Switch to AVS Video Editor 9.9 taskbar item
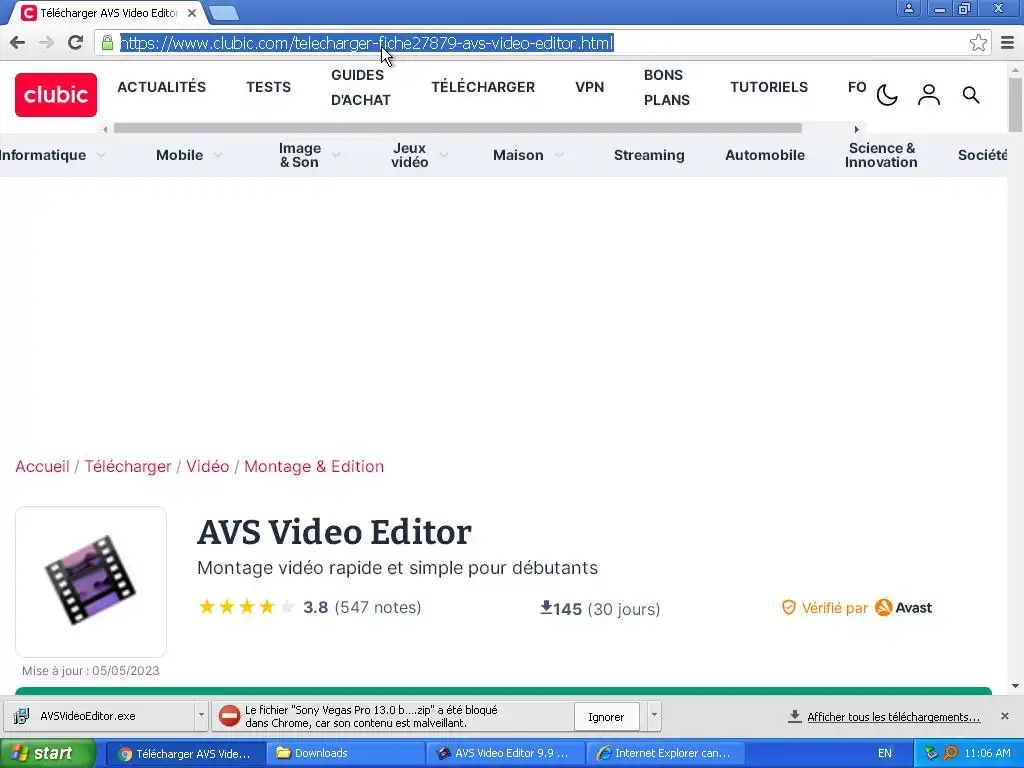 click(505, 753)
